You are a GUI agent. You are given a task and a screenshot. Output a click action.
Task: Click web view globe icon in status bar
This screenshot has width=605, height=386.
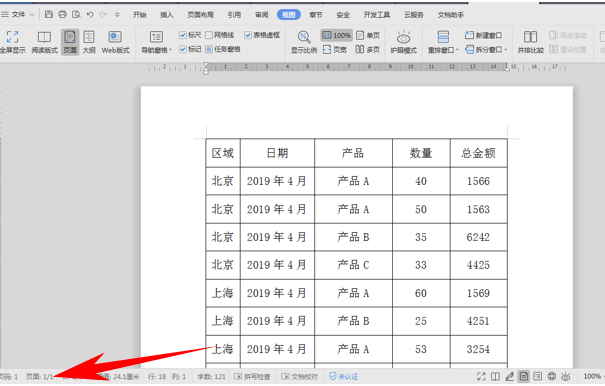pos(552,376)
